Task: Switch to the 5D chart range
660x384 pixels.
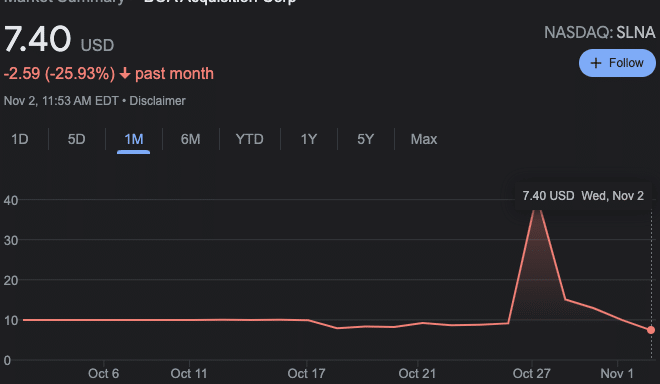Action: pyautogui.click(x=77, y=139)
